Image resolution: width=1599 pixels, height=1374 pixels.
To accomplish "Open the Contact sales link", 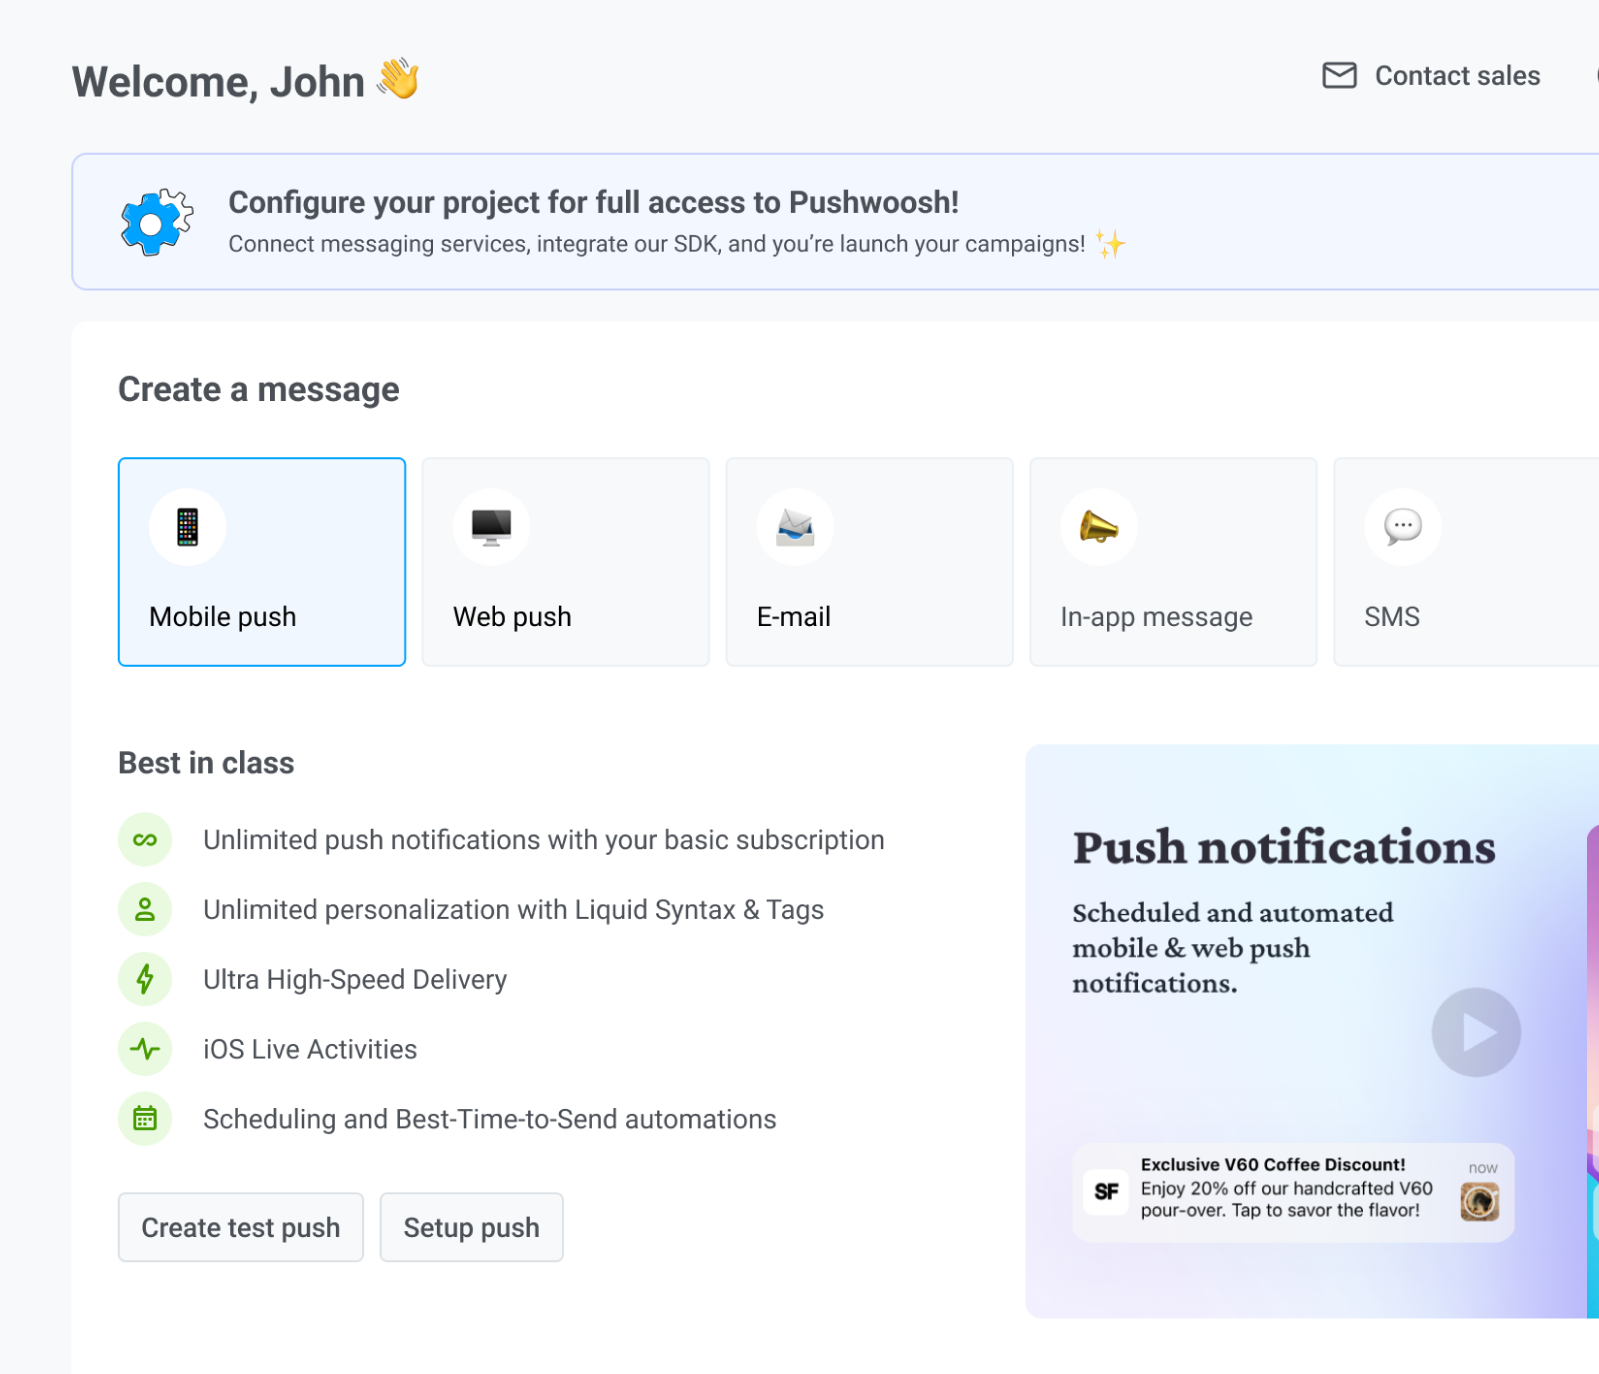I will 1431,76.
